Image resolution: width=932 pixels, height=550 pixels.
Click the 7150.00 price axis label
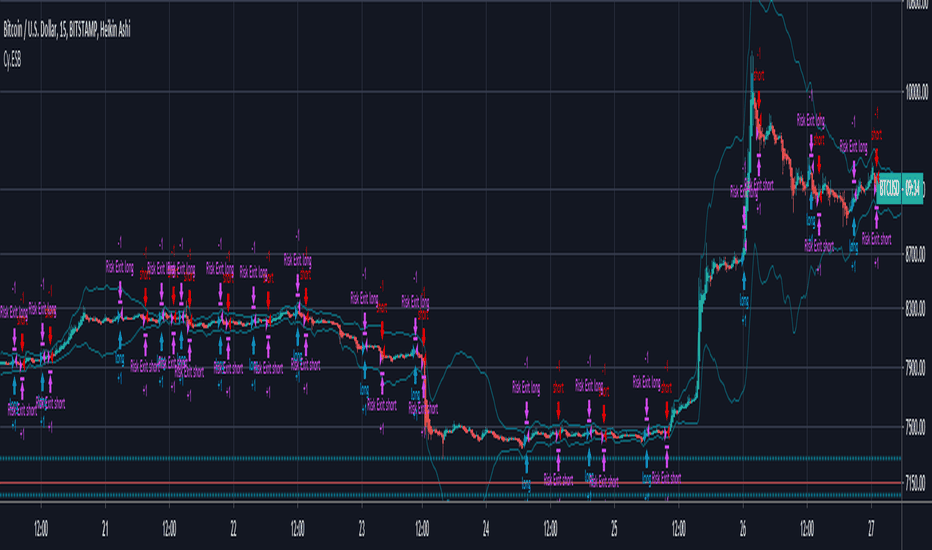coord(916,482)
